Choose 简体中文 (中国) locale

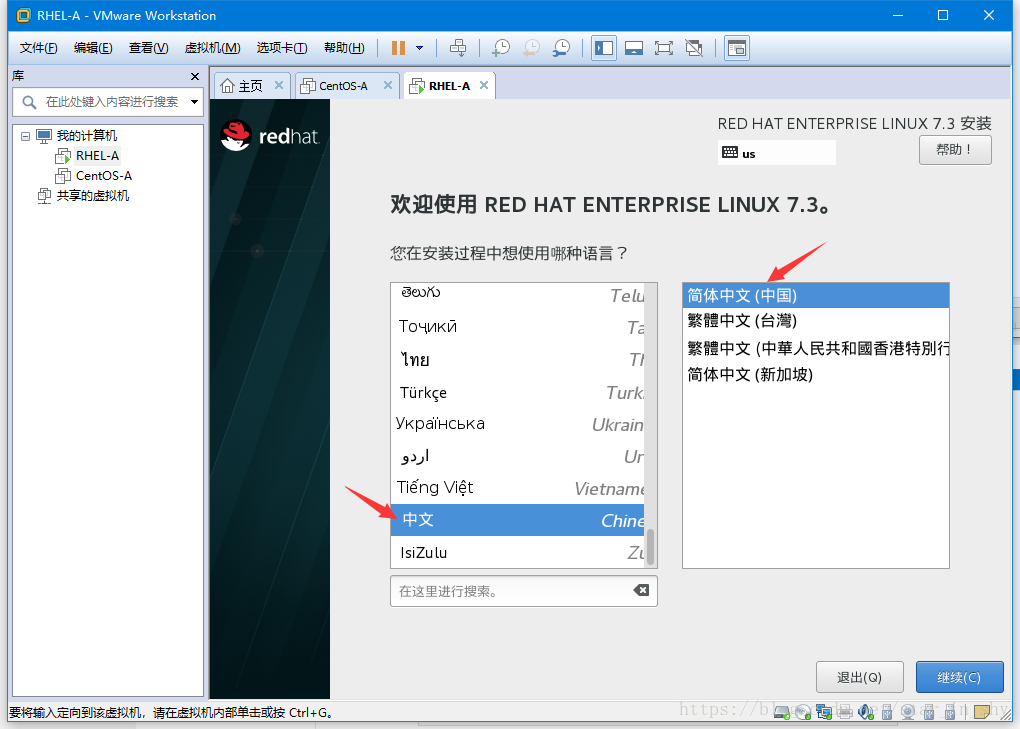point(816,295)
